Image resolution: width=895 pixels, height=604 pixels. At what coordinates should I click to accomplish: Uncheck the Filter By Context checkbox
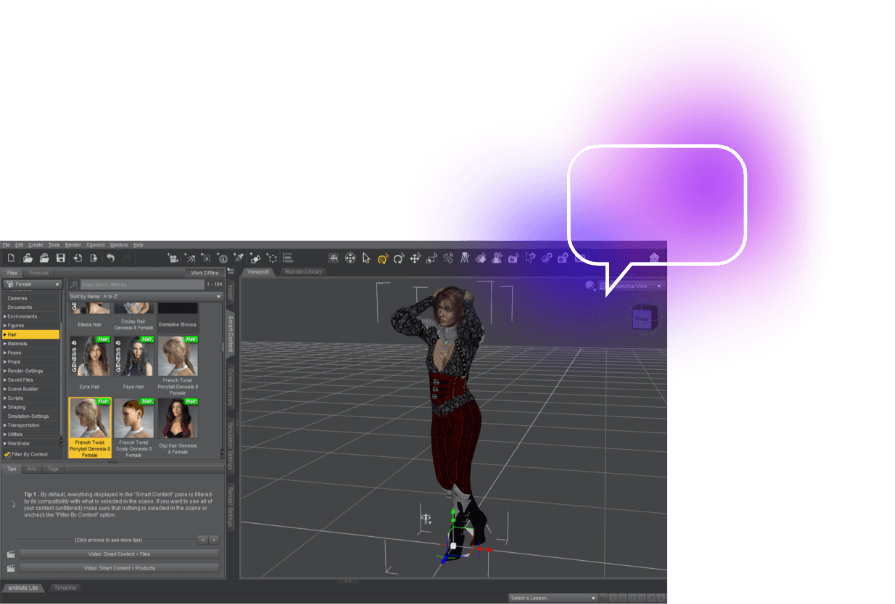[7, 454]
